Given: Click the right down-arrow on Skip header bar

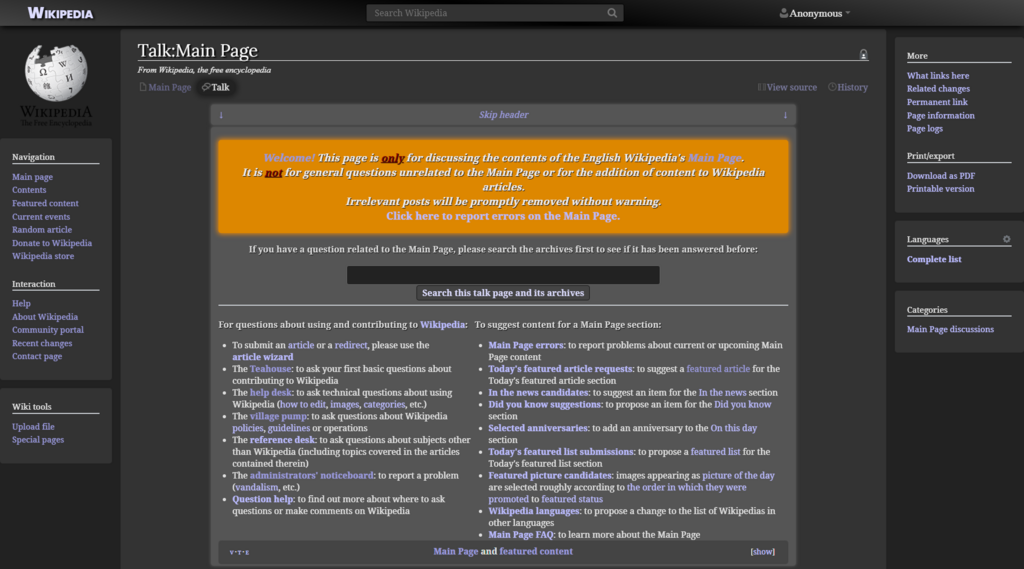Looking at the screenshot, I should tap(785, 115).
